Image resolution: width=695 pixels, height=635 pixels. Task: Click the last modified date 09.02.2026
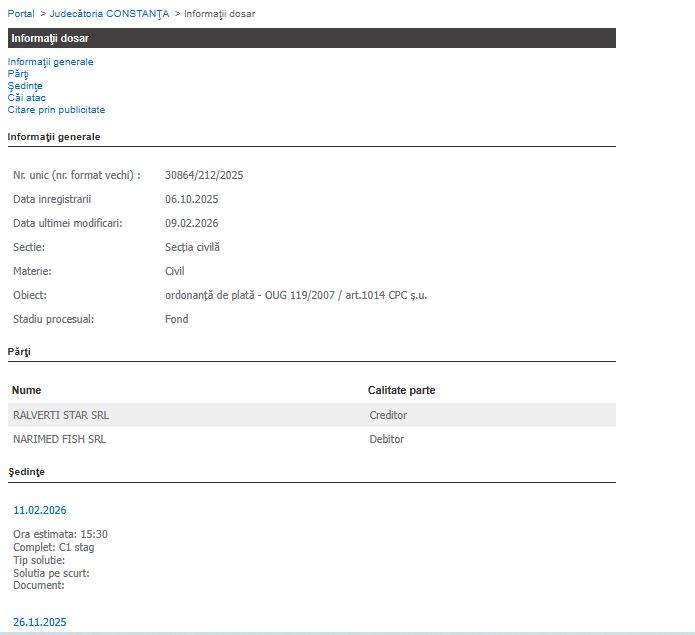coord(191,223)
